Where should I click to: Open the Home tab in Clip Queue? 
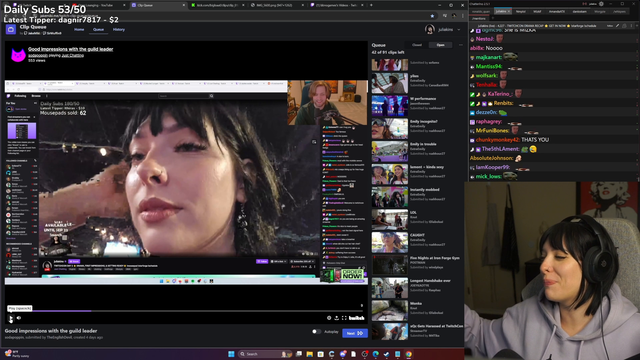click(x=79, y=29)
